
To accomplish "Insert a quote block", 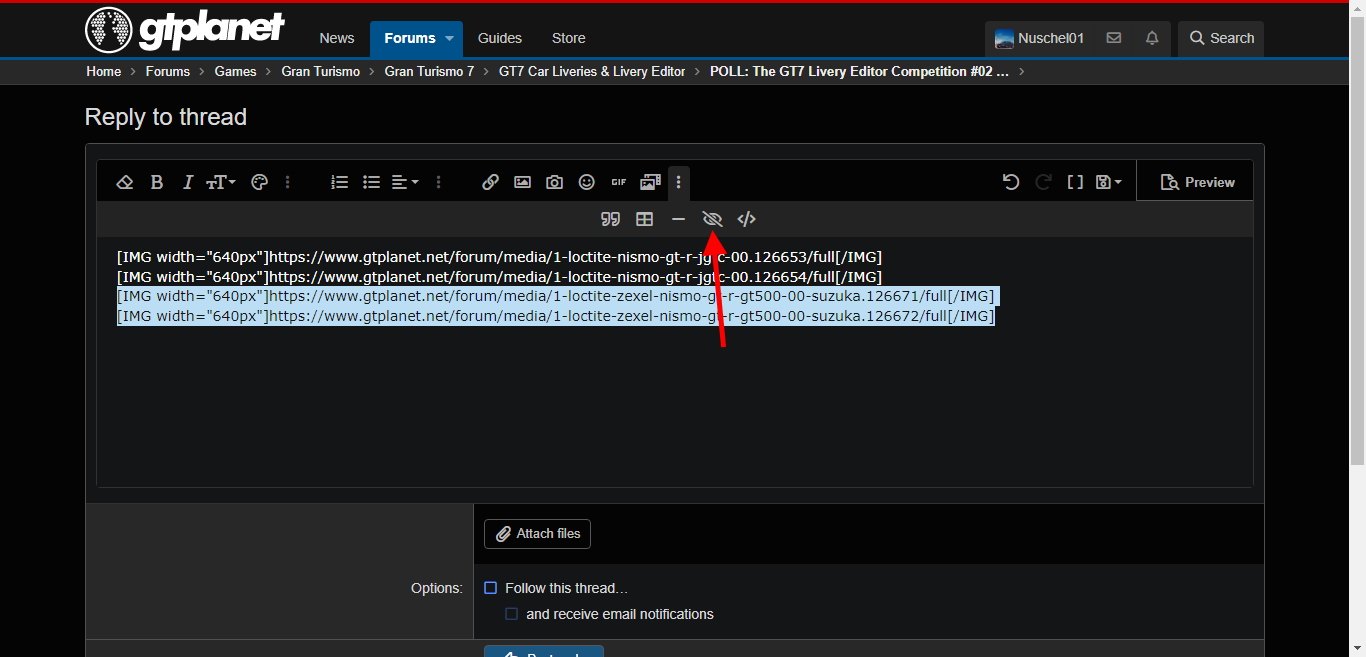I will (x=610, y=219).
